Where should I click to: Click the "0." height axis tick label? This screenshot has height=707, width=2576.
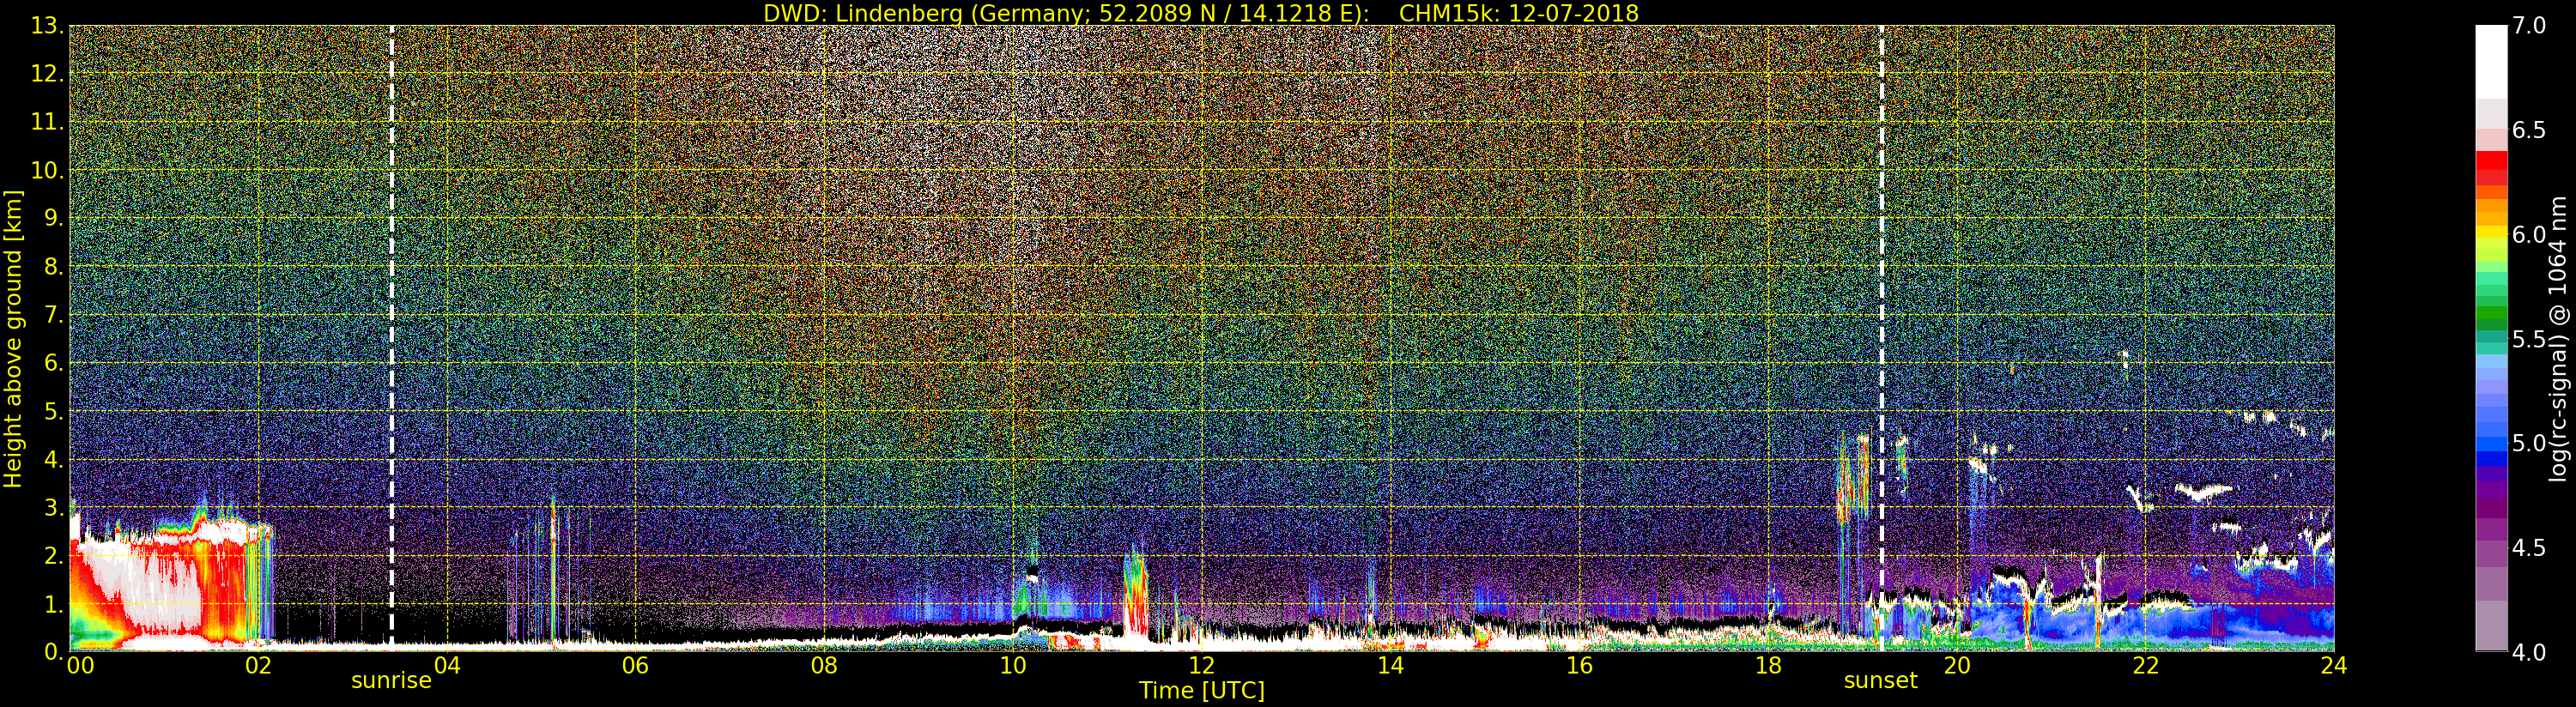click(x=54, y=651)
